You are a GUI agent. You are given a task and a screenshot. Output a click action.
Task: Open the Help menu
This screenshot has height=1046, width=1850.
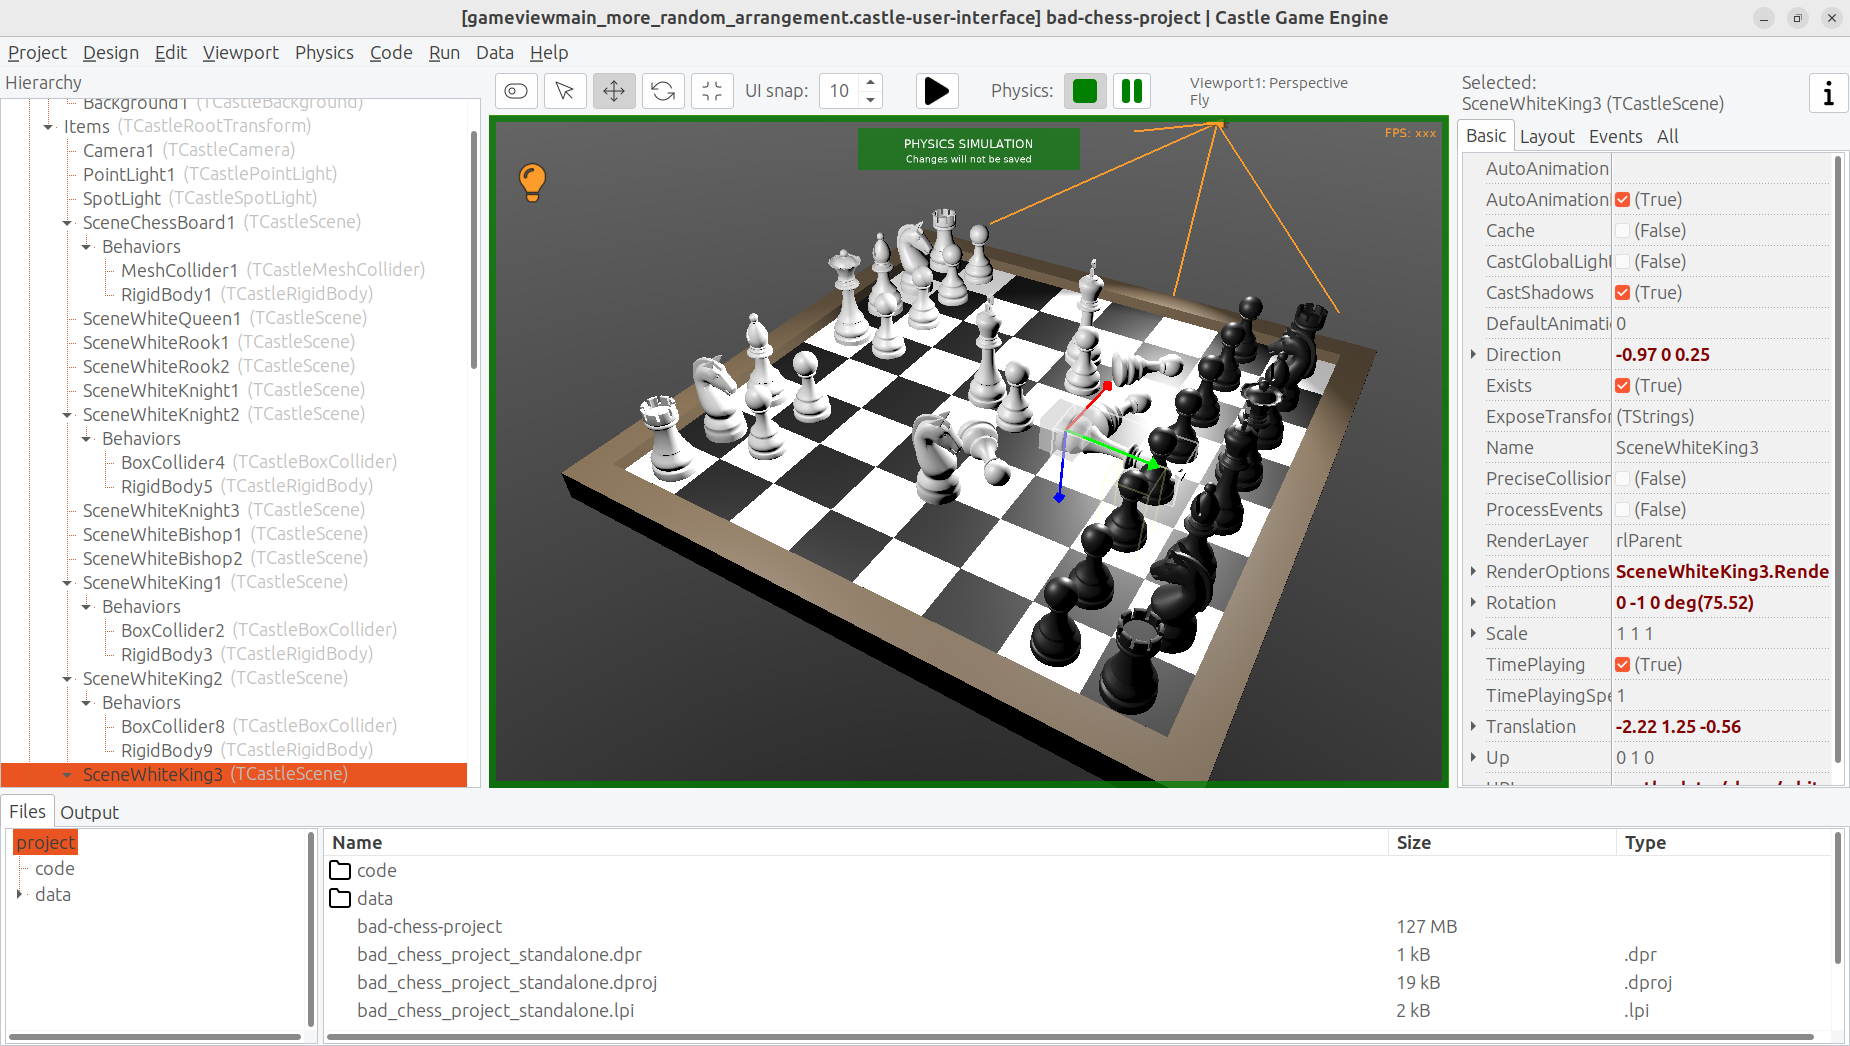coord(549,53)
